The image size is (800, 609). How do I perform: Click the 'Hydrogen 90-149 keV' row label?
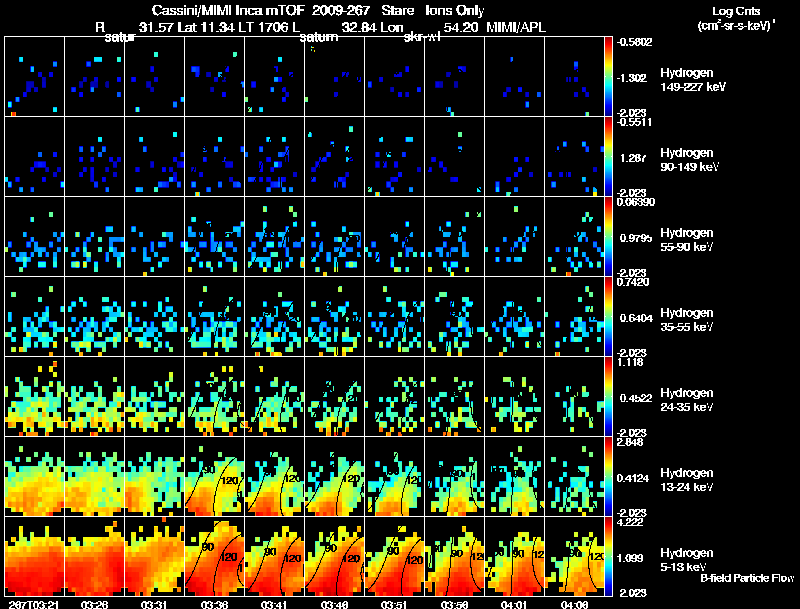click(690, 160)
